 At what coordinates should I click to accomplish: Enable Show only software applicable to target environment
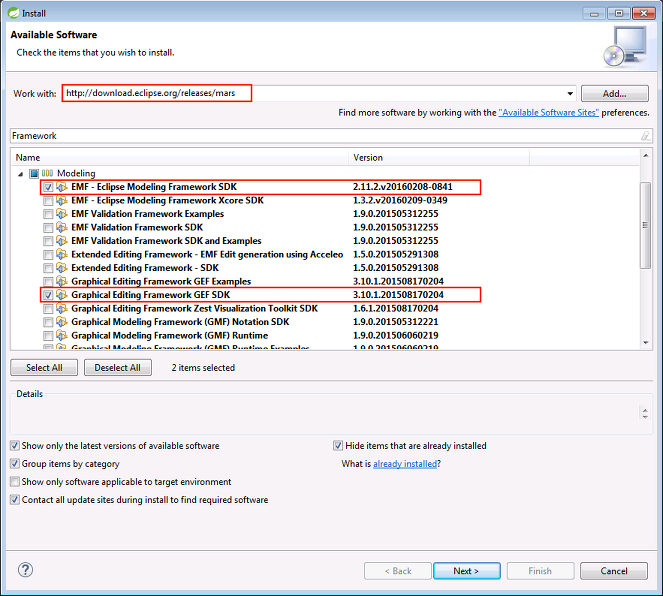point(15,481)
